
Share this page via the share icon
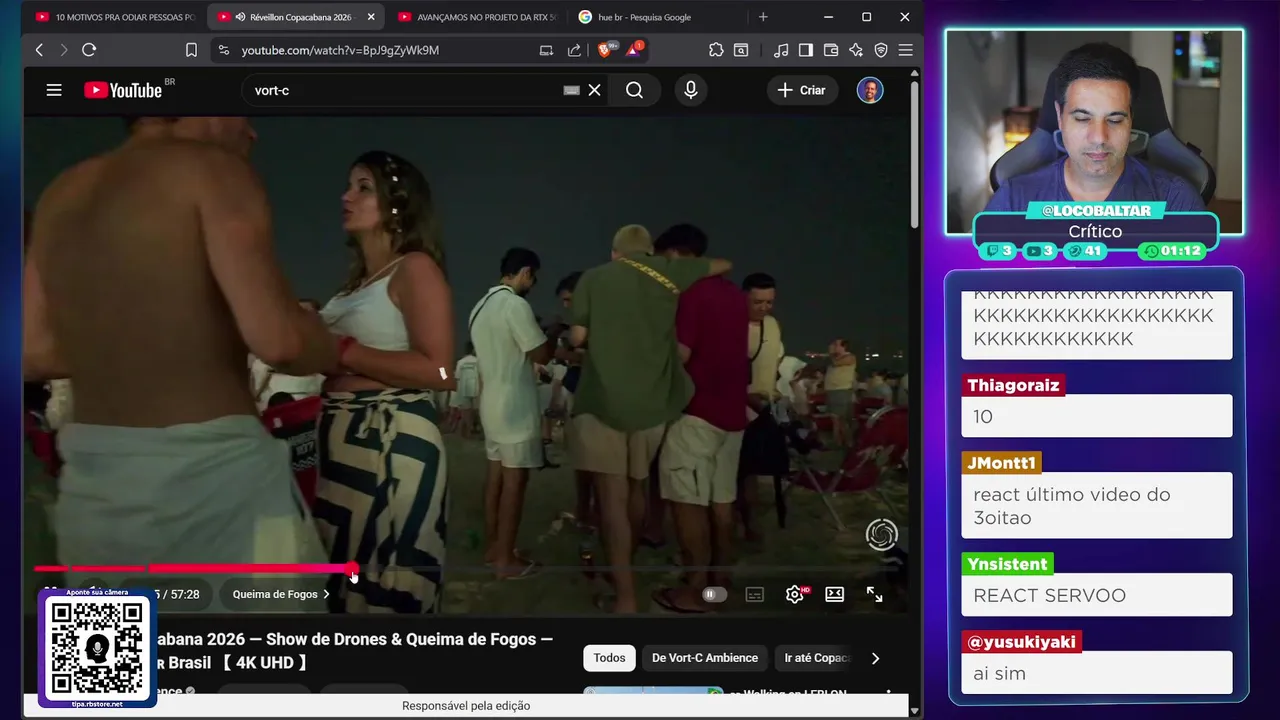click(574, 50)
